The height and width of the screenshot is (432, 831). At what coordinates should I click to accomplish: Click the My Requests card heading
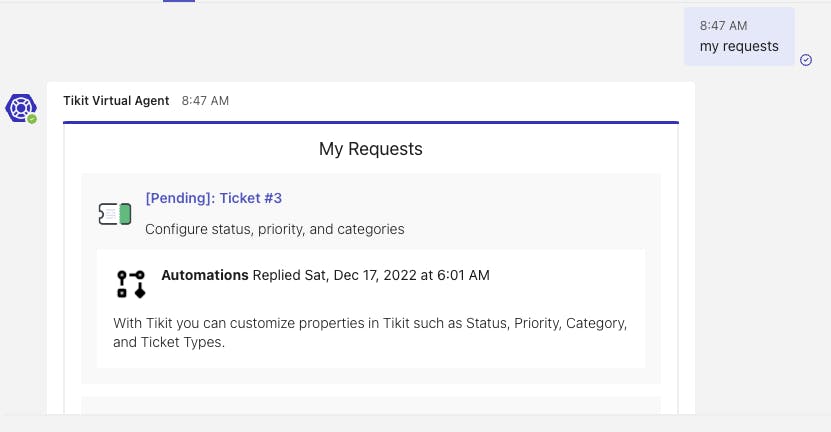pos(371,149)
